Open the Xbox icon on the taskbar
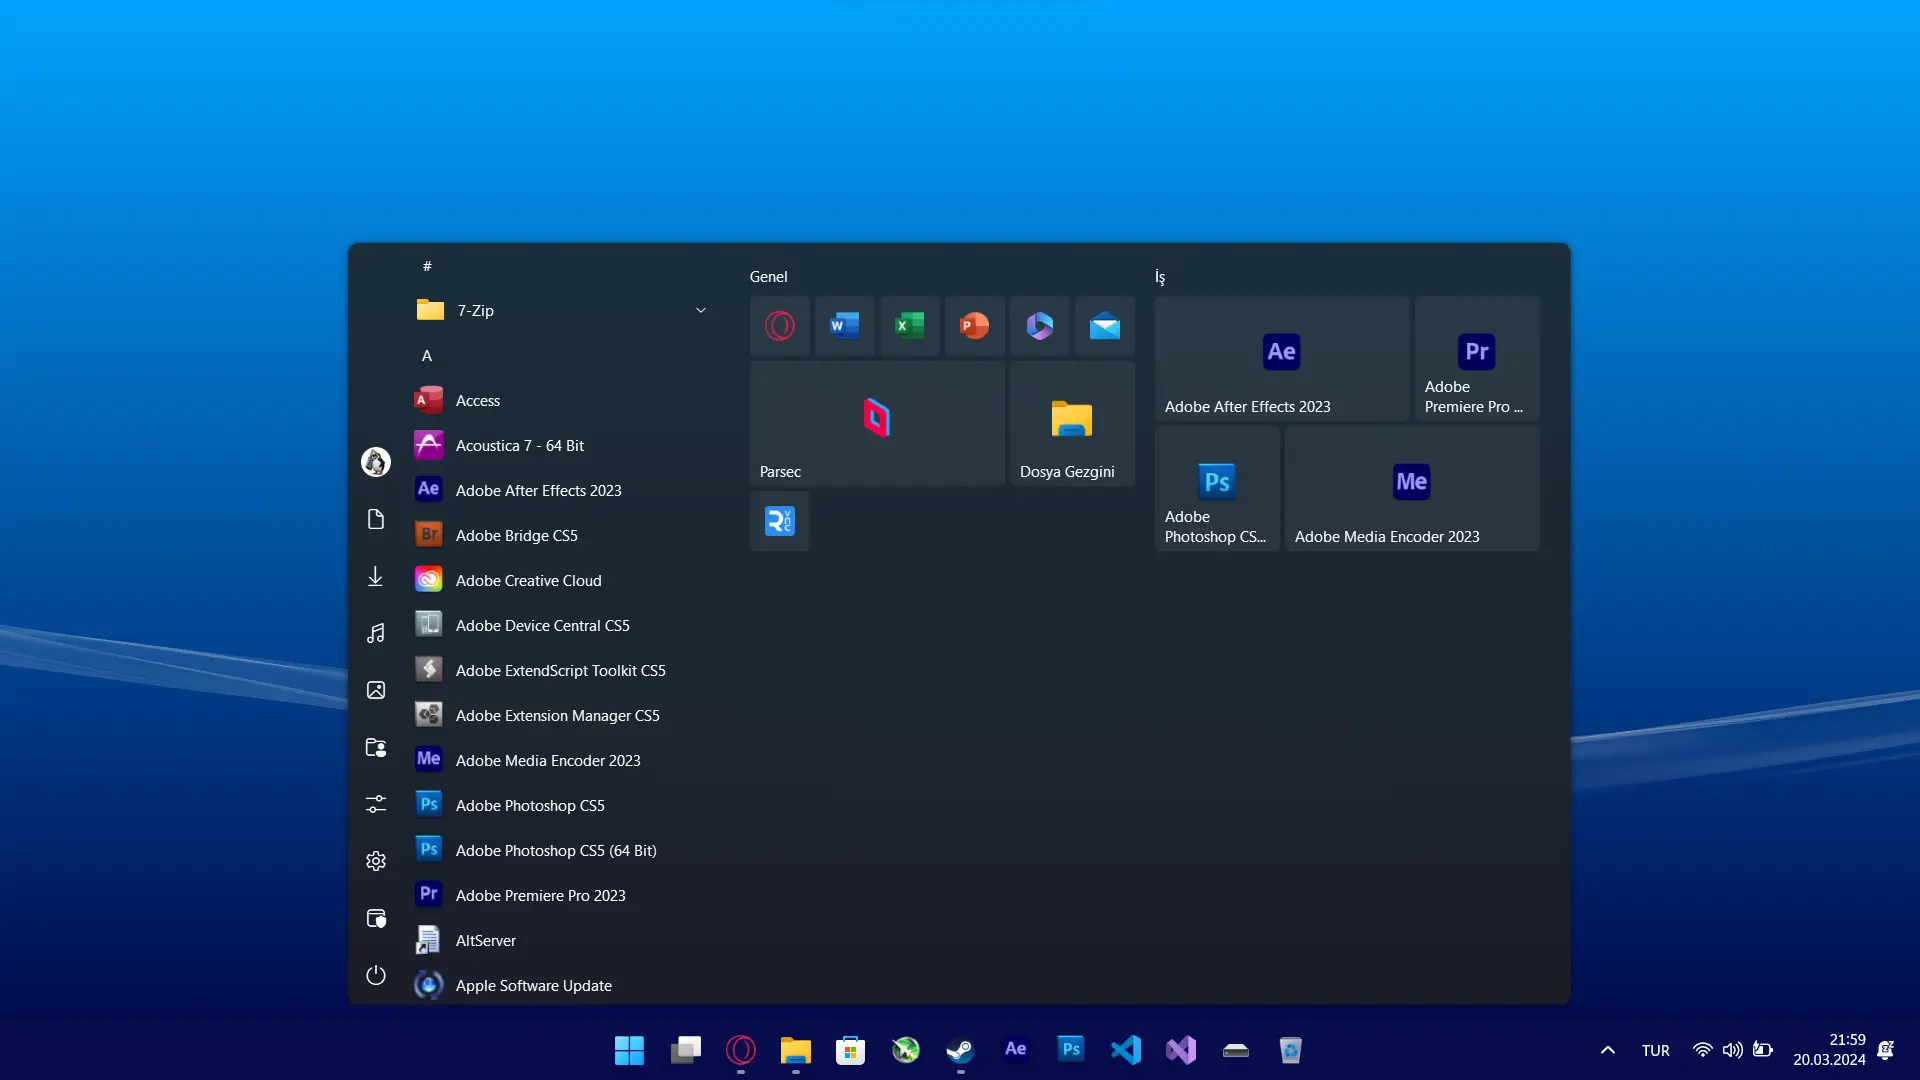This screenshot has height=1080, width=1920. point(906,1050)
